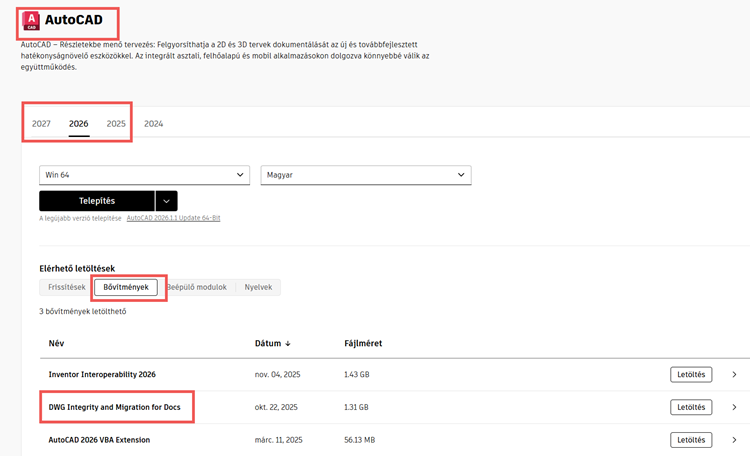Click AutoCAD 2026 VBA Extension name

pyautogui.click(x=99, y=440)
